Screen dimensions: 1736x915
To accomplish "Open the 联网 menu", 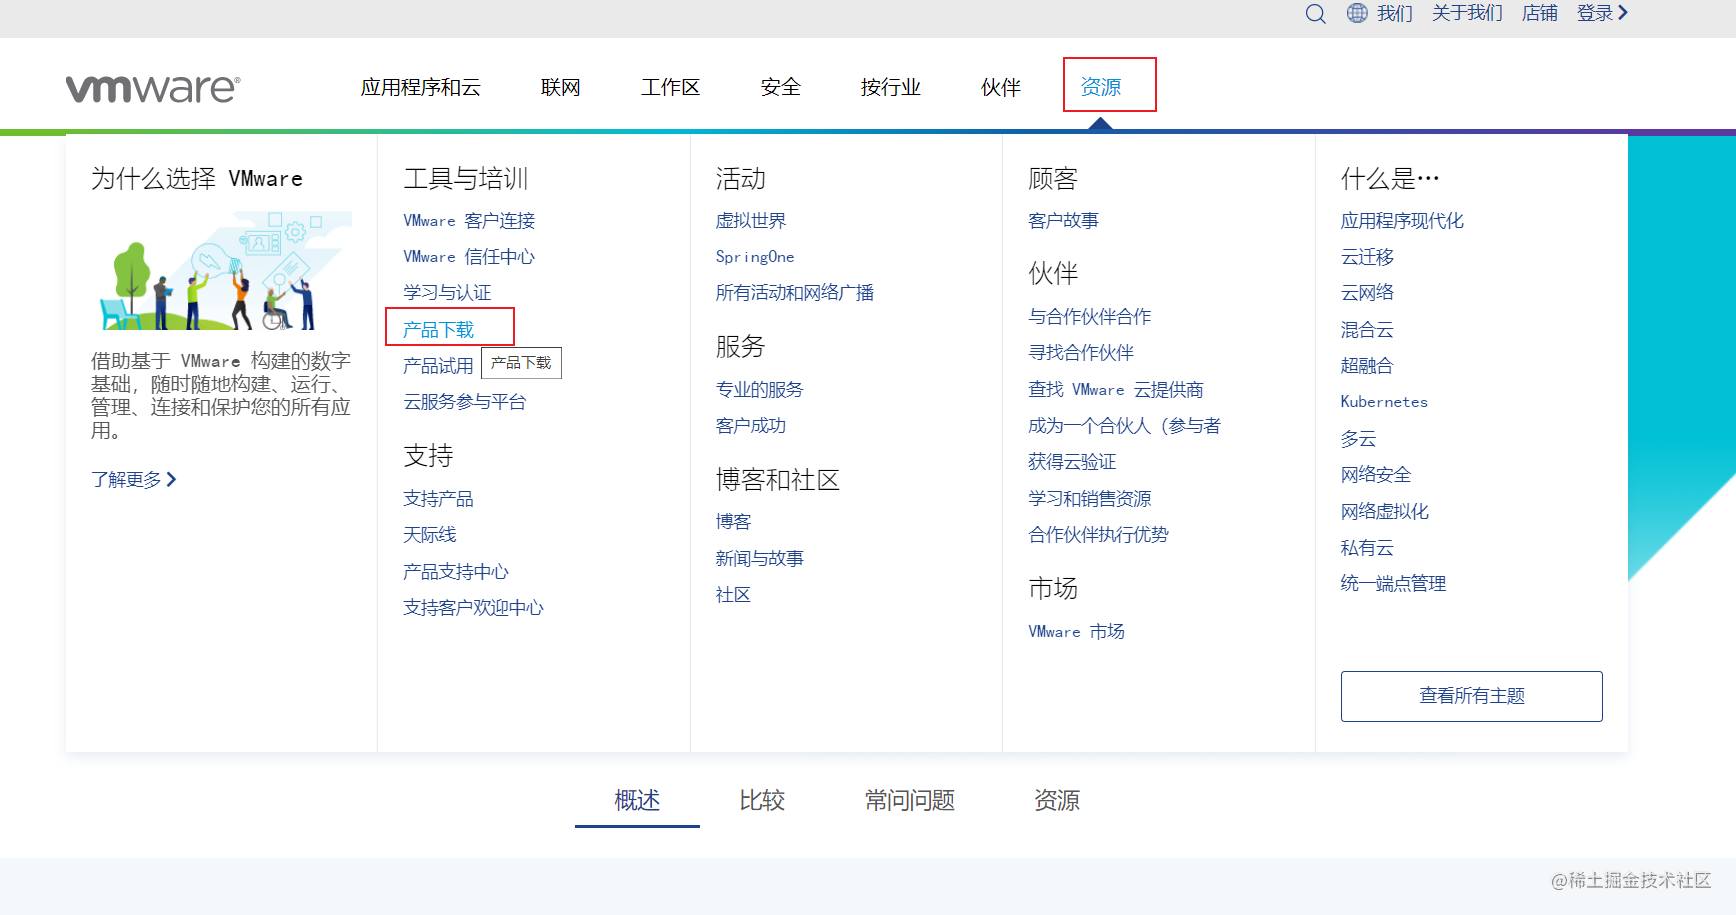I will (x=560, y=87).
